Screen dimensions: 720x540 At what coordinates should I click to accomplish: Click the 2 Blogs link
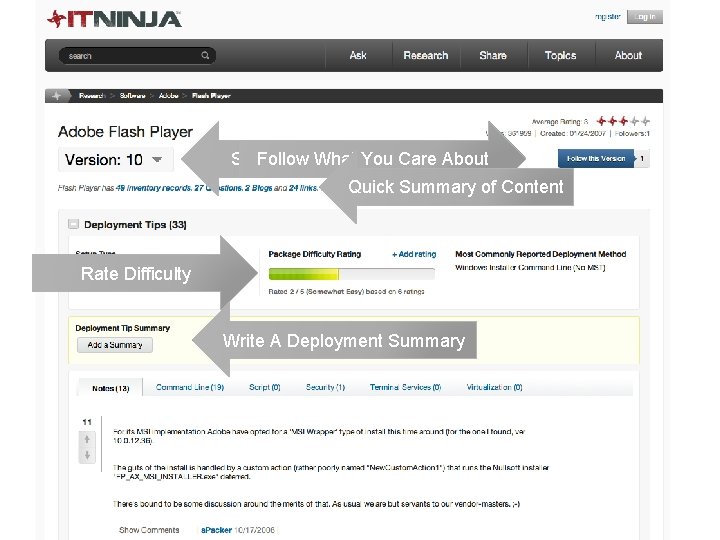pos(259,188)
